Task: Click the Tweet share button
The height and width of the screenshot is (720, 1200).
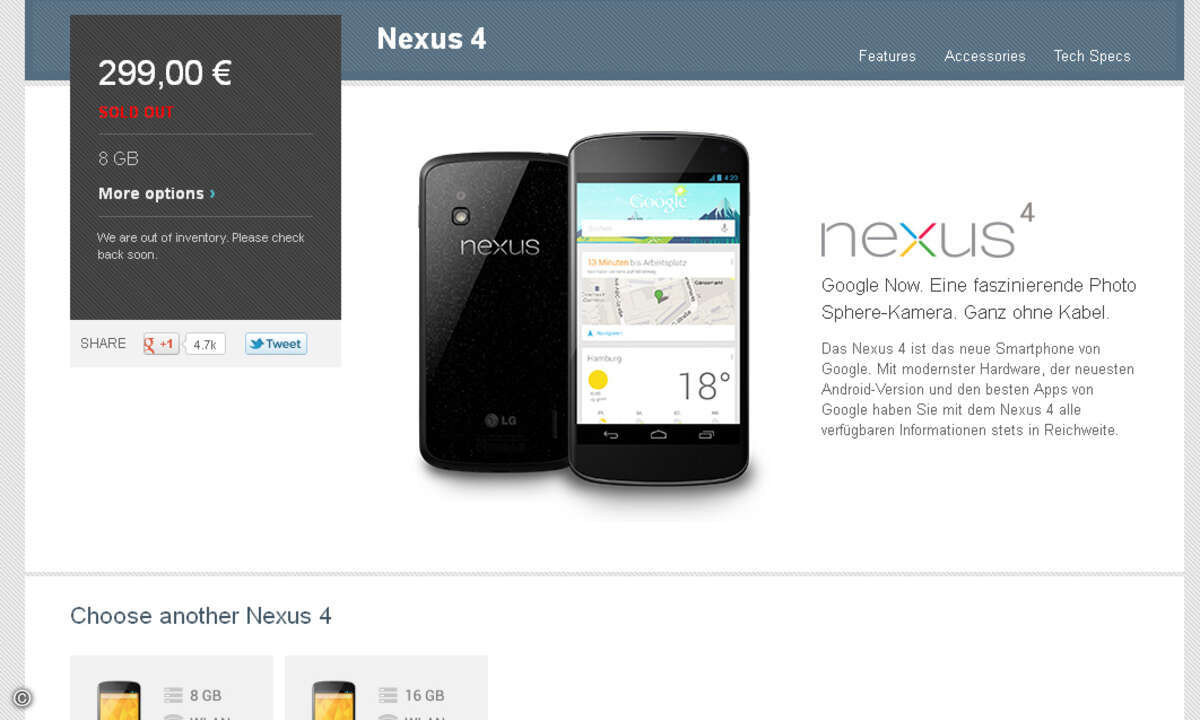Action: [x=276, y=344]
